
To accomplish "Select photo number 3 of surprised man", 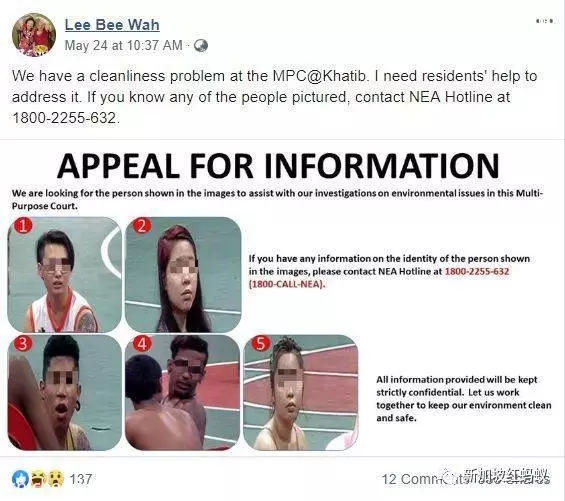I will coord(65,393).
